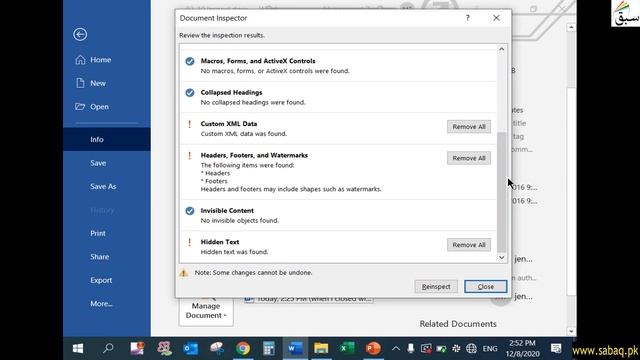The image size is (640, 360).
Task: Open Manage Document dropdown behind the dialog
Action: (x=206, y=311)
